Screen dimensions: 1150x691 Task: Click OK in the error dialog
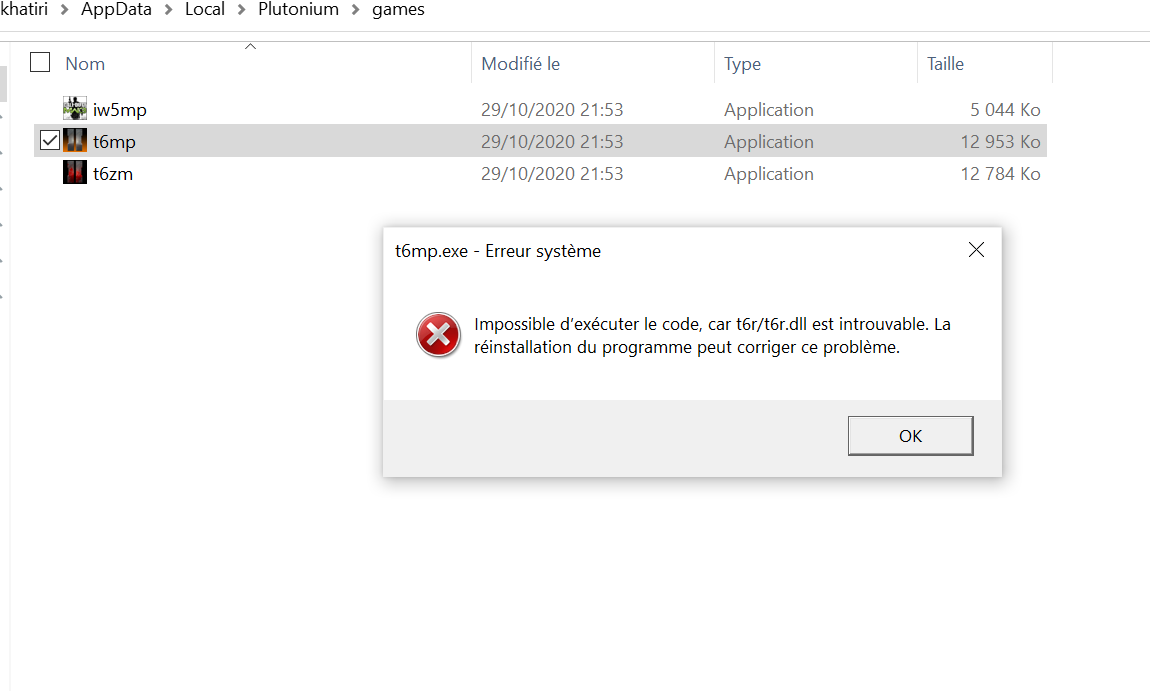coord(910,436)
